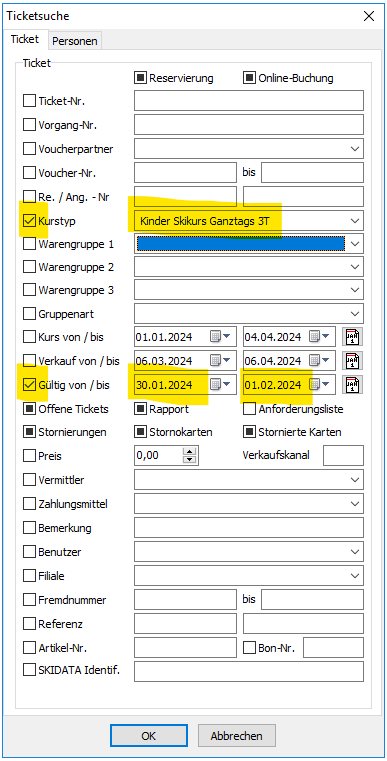
Task: Uncheck the Kurstyp checkbox
Action: coord(29,221)
